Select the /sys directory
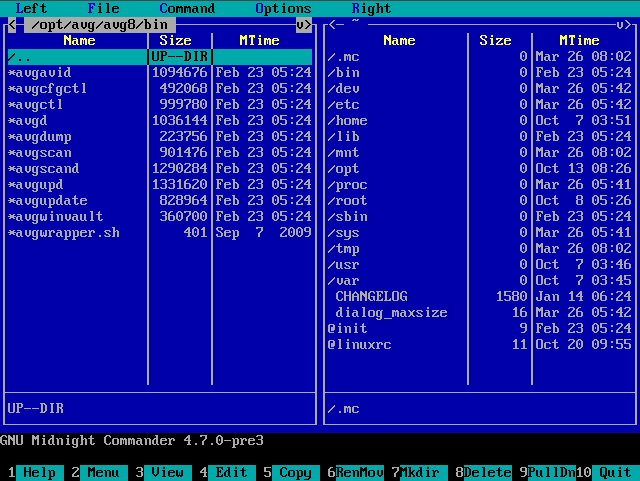Image resolution: width=640 pixels, height=481 pixels. [x=480, y=233]
